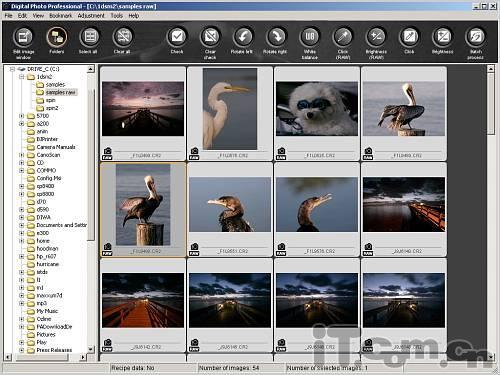500x375 pixels.
Task: Click the folder tree scroll-up arrow
Action: pyautogui.click(x=91, y=69)
